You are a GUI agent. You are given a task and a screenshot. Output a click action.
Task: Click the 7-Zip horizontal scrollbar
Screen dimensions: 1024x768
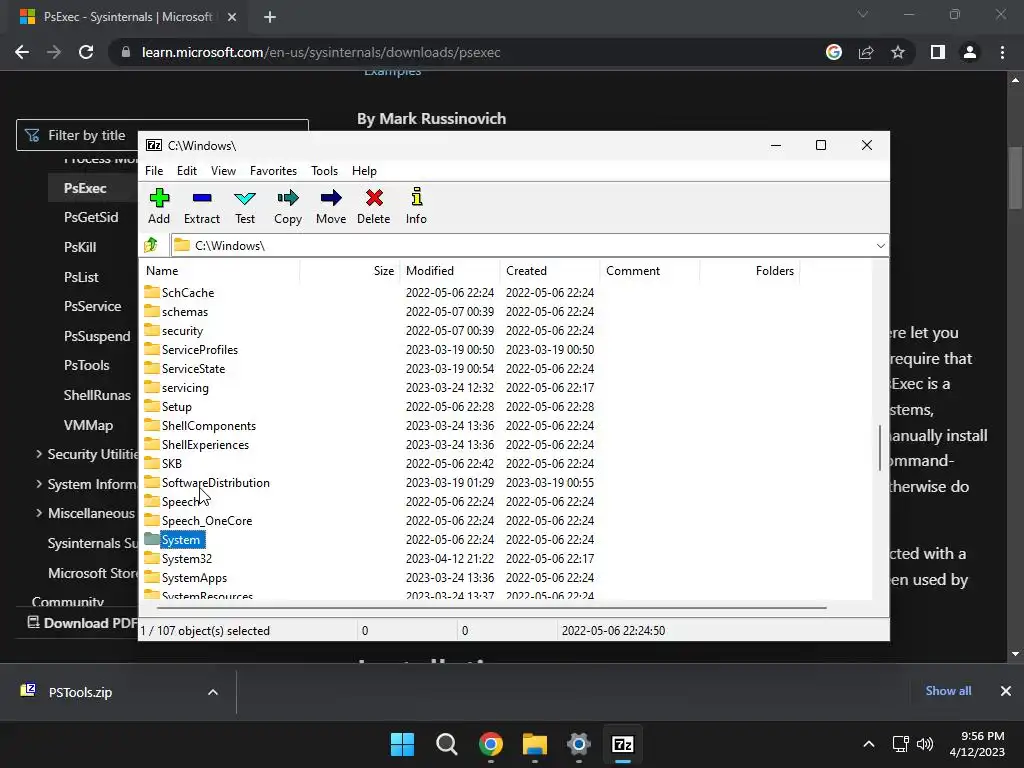pos(491,607)
